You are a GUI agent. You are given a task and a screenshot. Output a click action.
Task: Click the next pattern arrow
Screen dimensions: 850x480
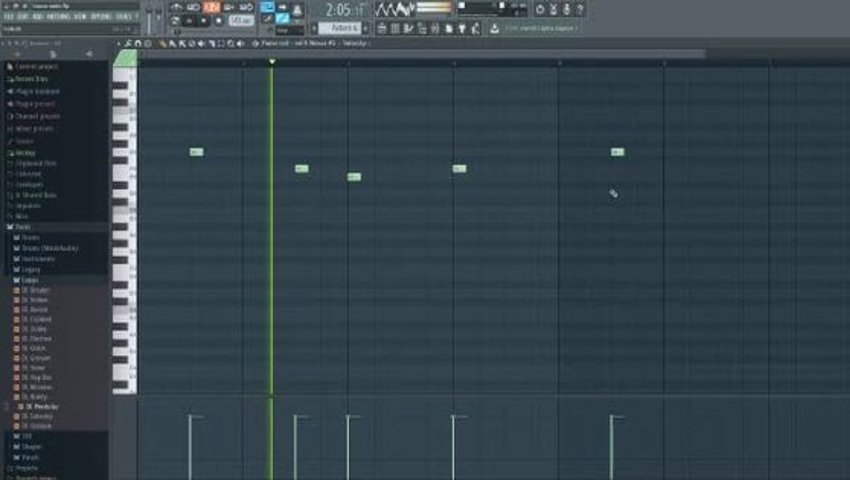click(365, 28)
